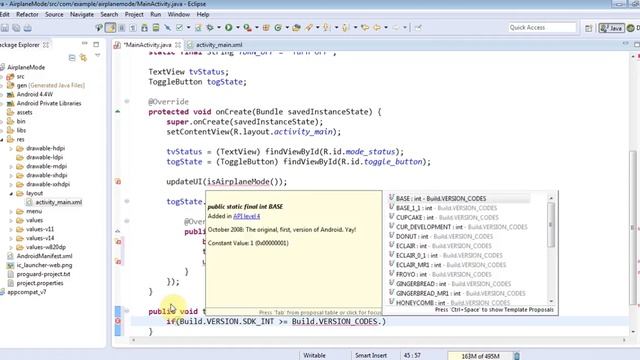
Task: Open the Navigate menu
Action: pyautogui.click(x=82, y=14)
